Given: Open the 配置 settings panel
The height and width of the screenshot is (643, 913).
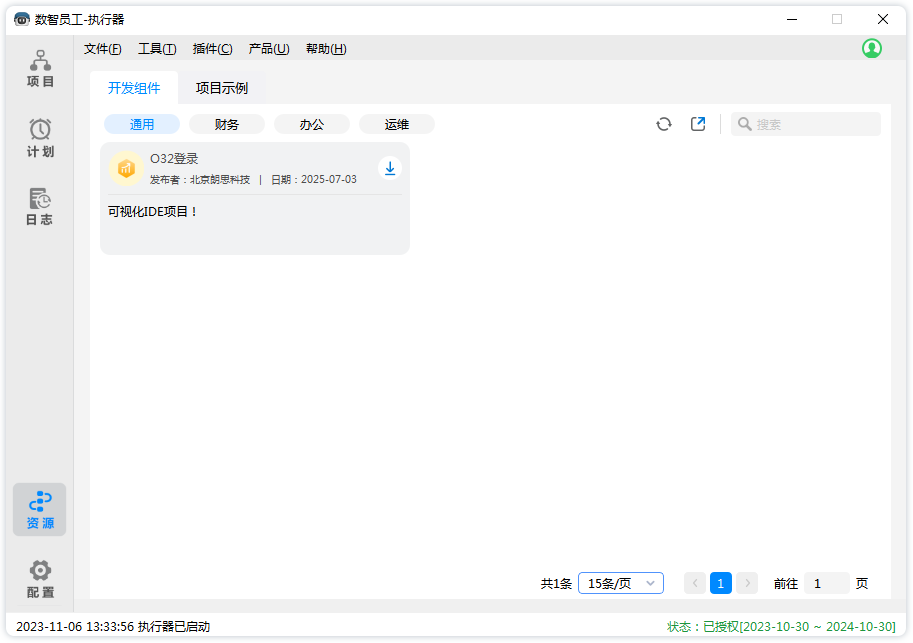Looking at the screenshot, I should click(x=40, y=578).
